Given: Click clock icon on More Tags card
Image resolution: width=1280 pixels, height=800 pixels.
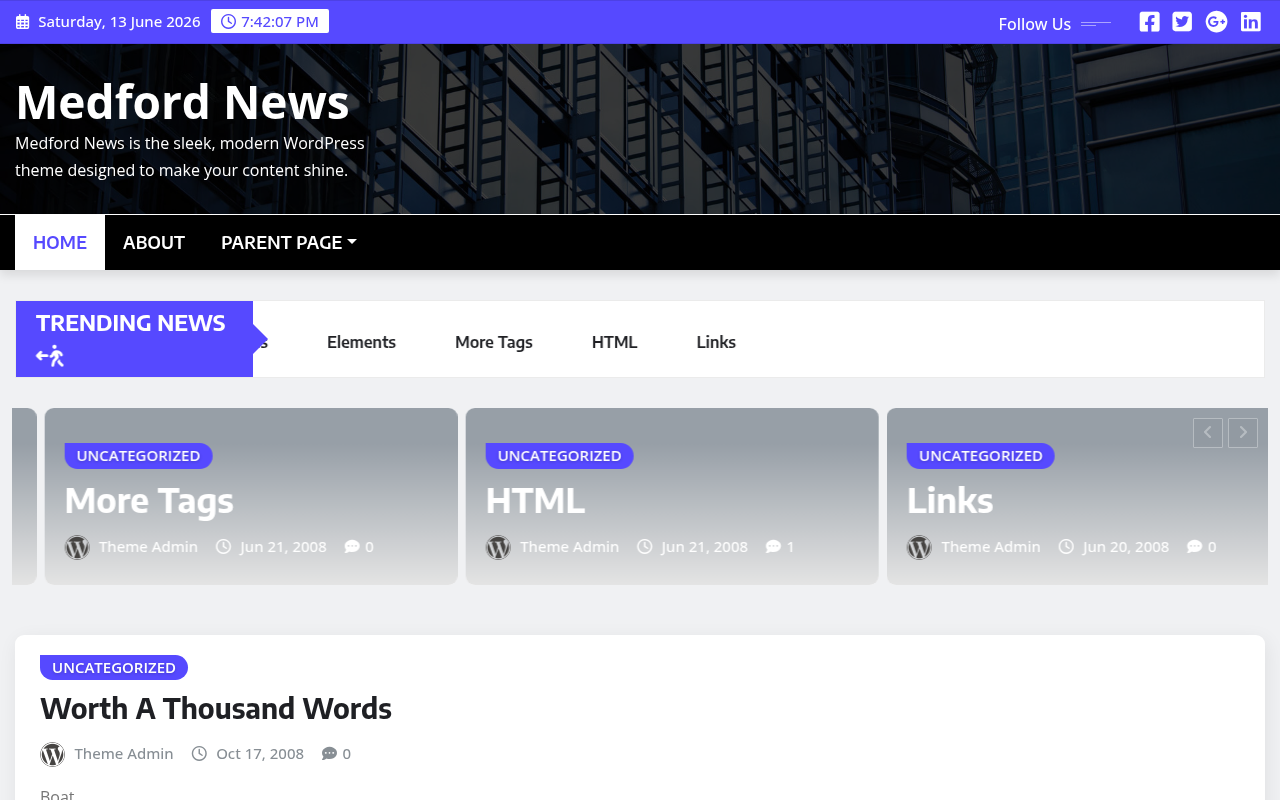Looking at the screenshot, I should coord(224,547).
